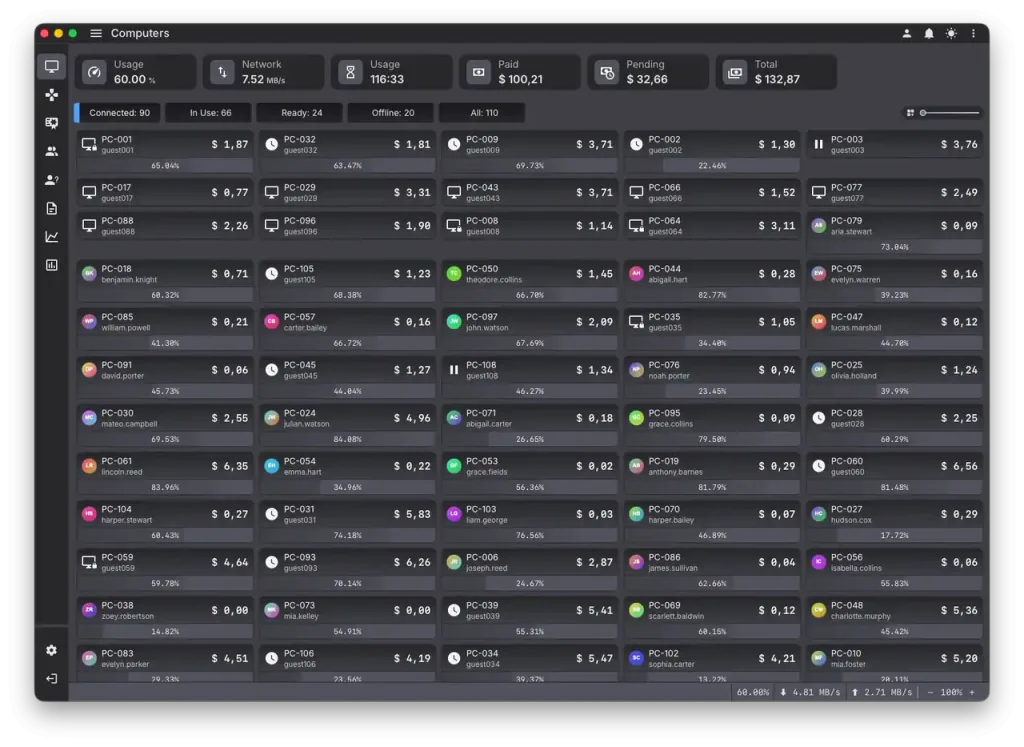The width and height of the screenshot is (1024, 747).
Task: Click the hourglass icon on Usage time card
Action: 350,72
